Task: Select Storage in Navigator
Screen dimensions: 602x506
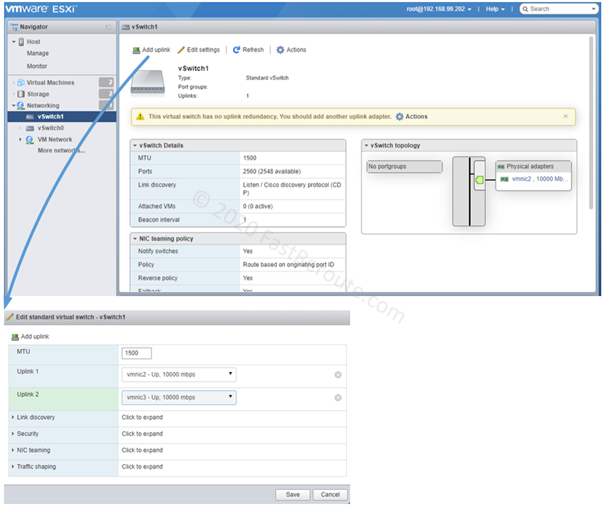Action: (38, 94)
